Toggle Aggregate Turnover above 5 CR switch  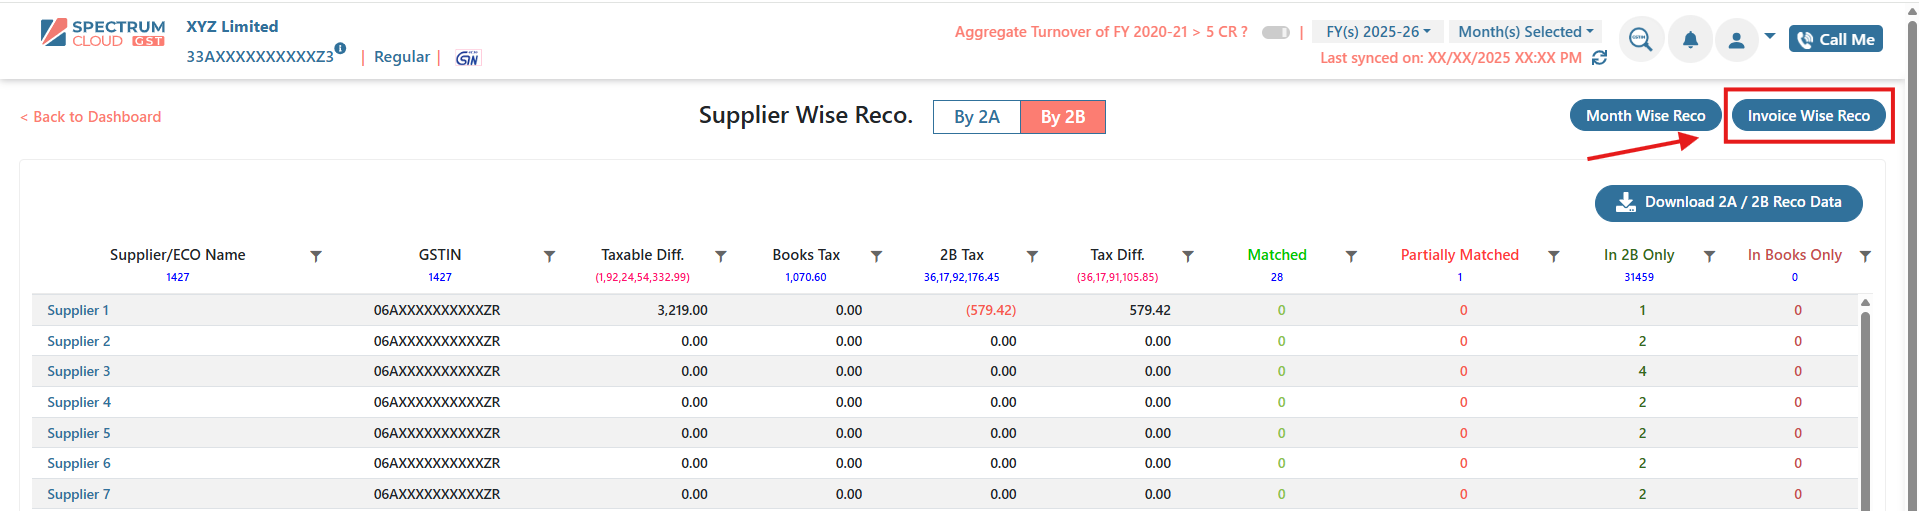click(1275, 32)
